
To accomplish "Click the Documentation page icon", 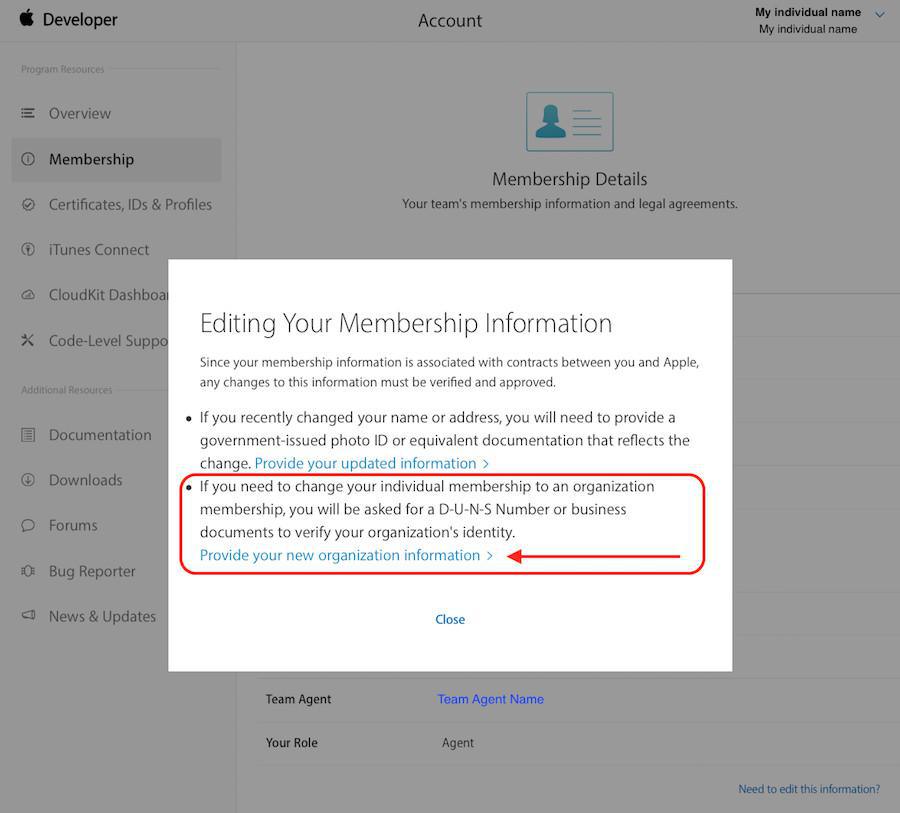I will pos(28,435).
